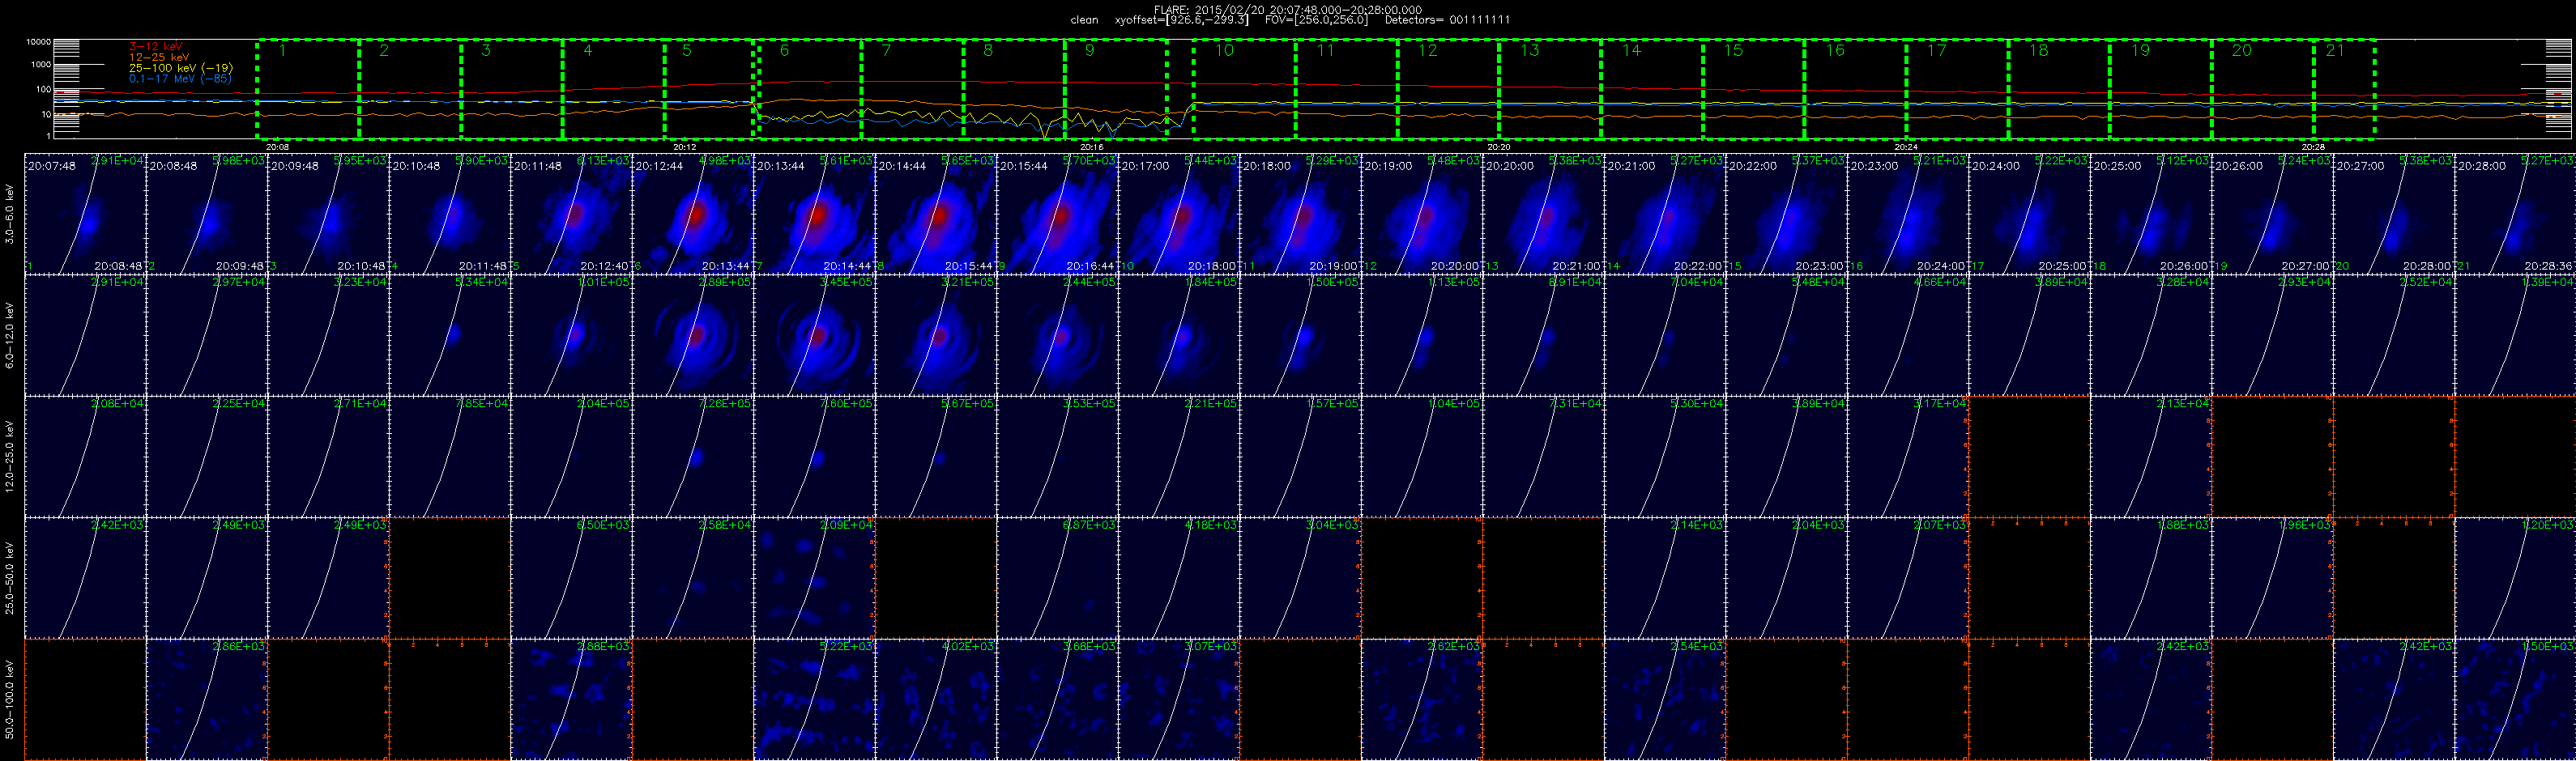Click the 20:12:40 end time label
The image size is (2576, 761).
(604, 266)
